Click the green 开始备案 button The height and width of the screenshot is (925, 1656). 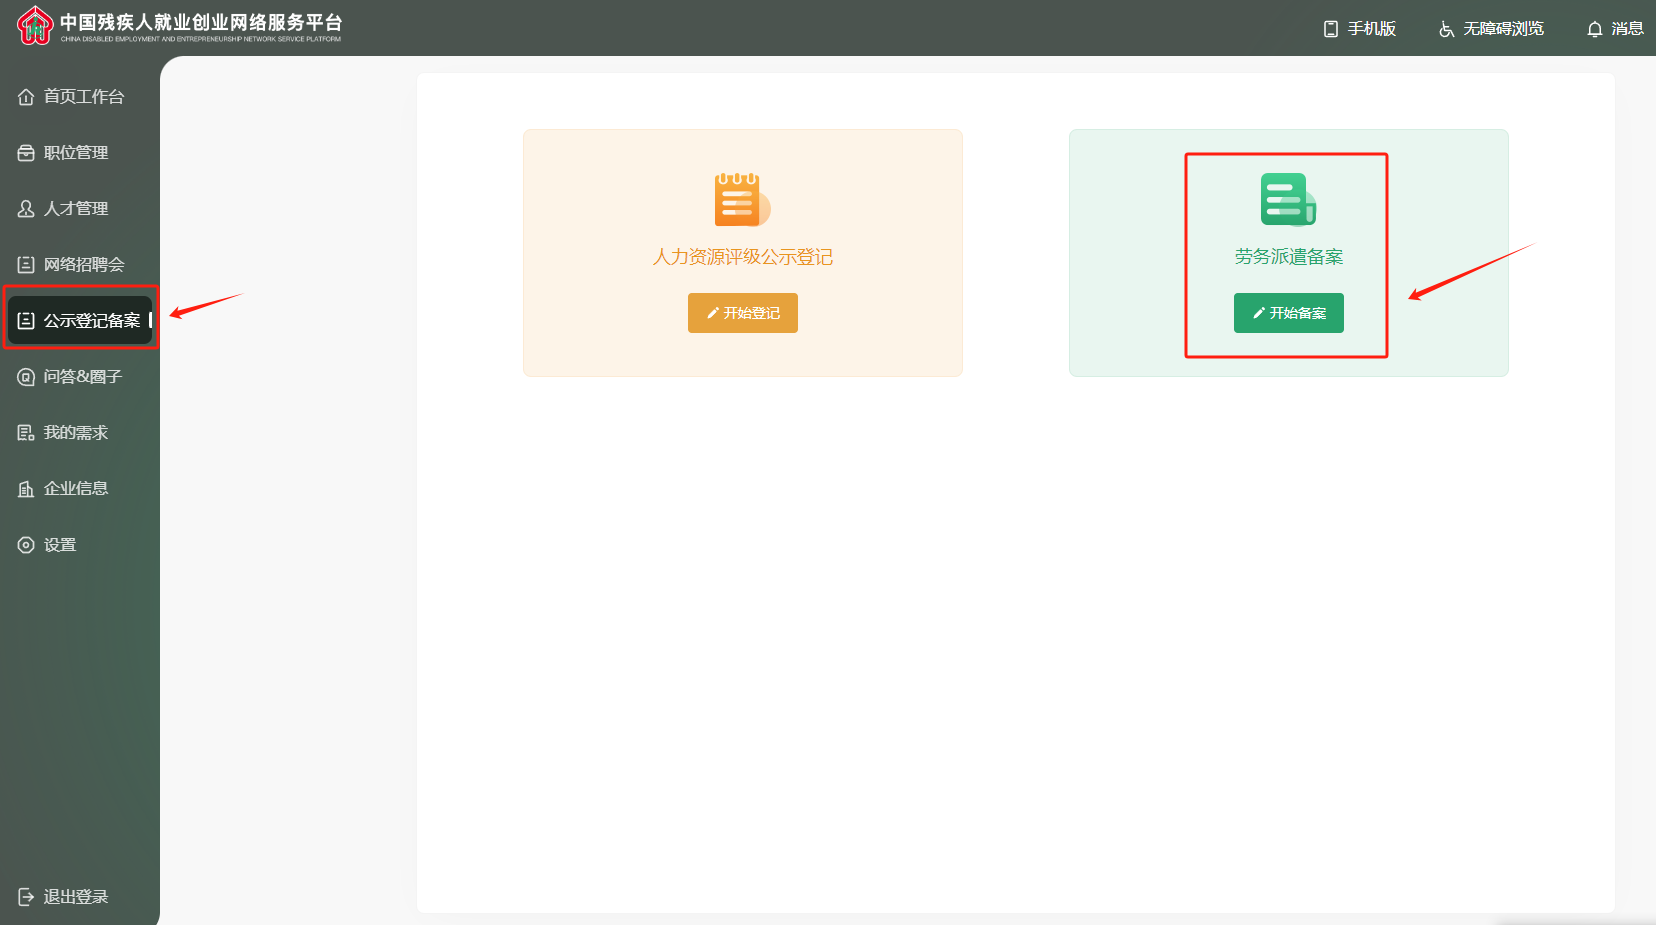(x=1288, y=313)
